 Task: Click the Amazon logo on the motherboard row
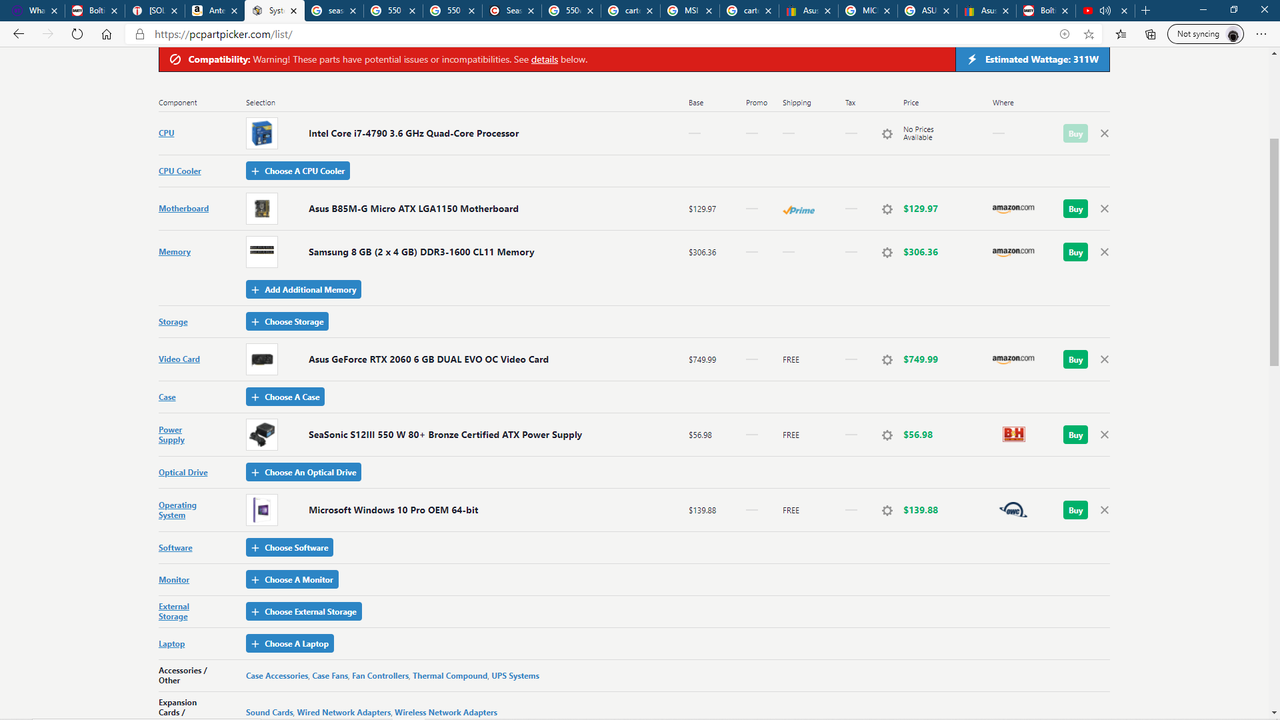[1013, 209]
